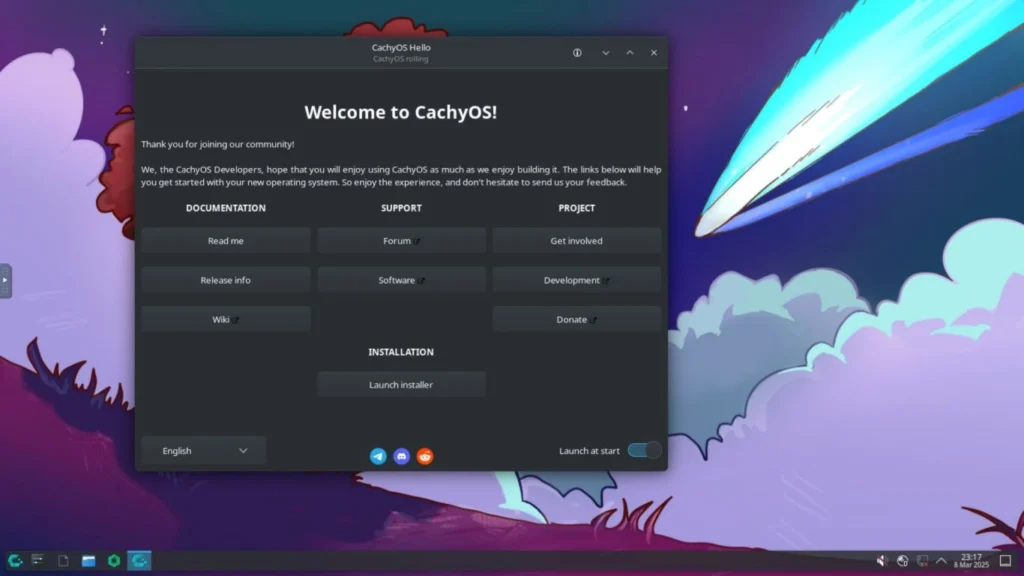Viewport: 1024px width, 576px height.
Task: Open the Wiki external link button
Action: click(x=226, y=319)
